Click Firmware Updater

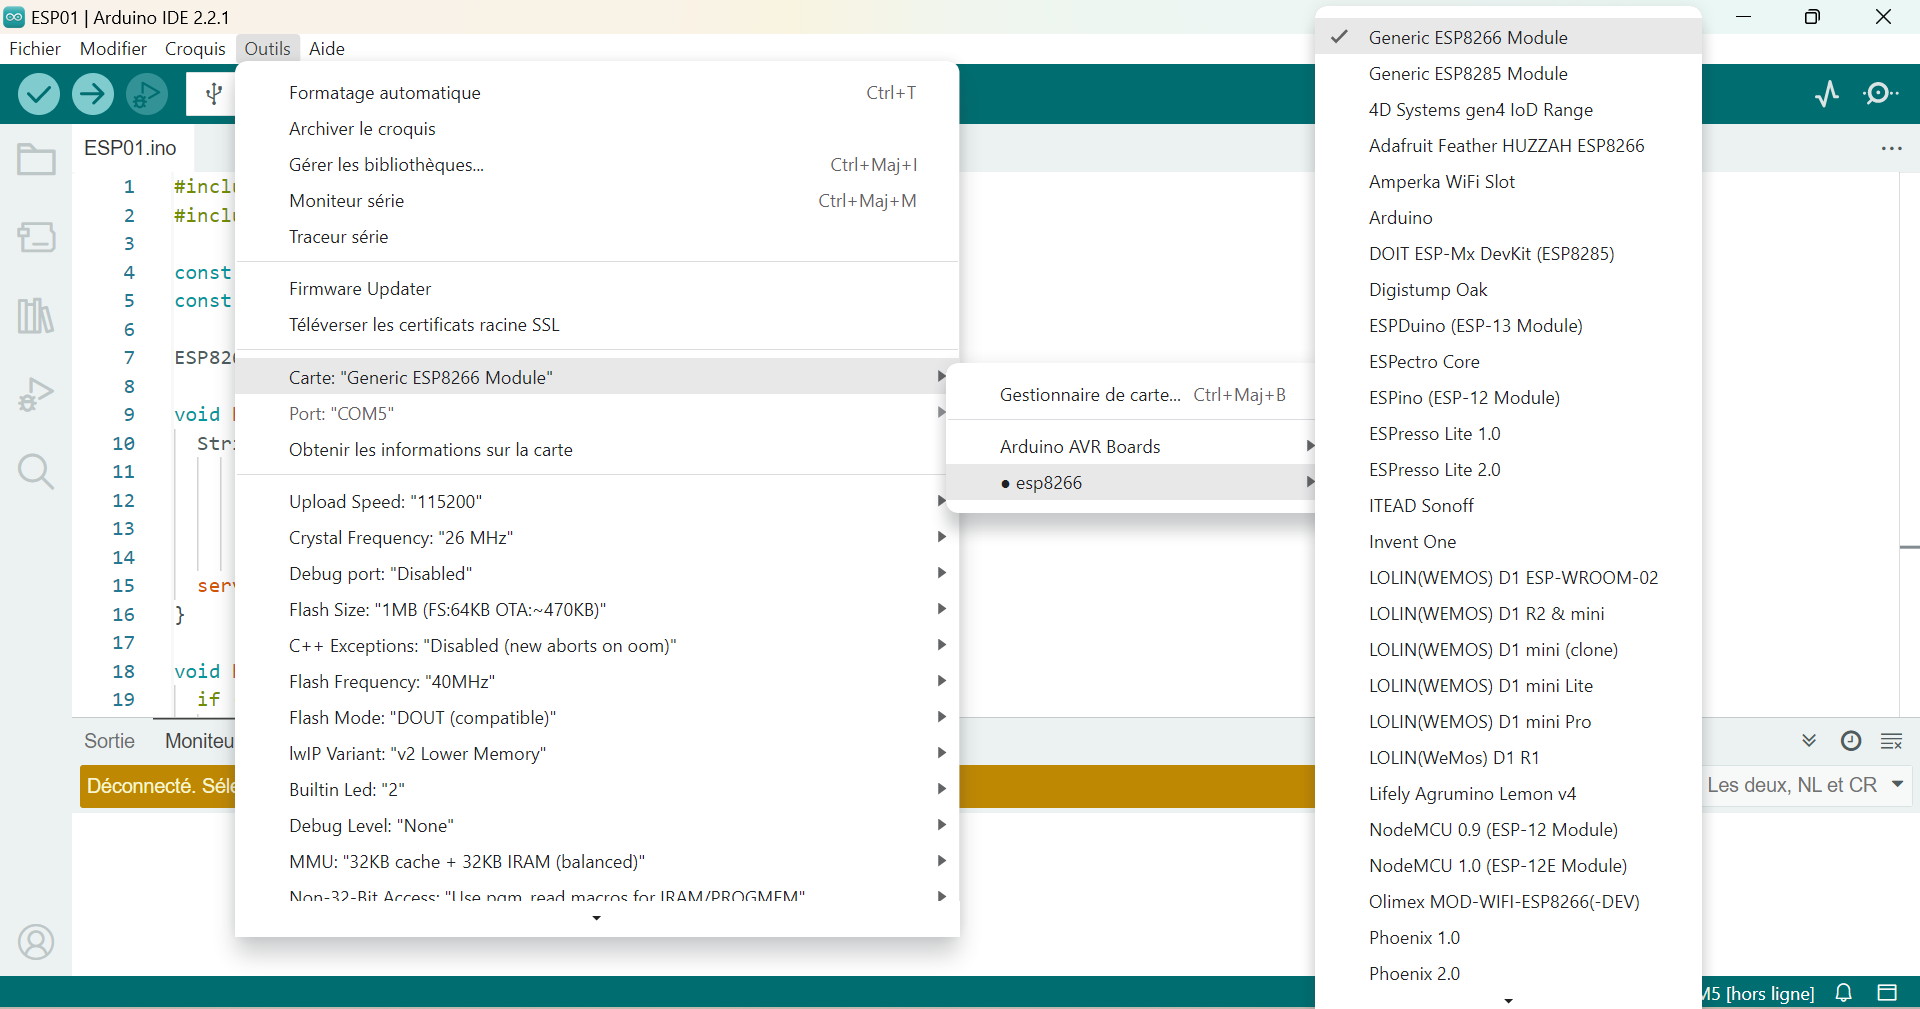pos(597,289)
